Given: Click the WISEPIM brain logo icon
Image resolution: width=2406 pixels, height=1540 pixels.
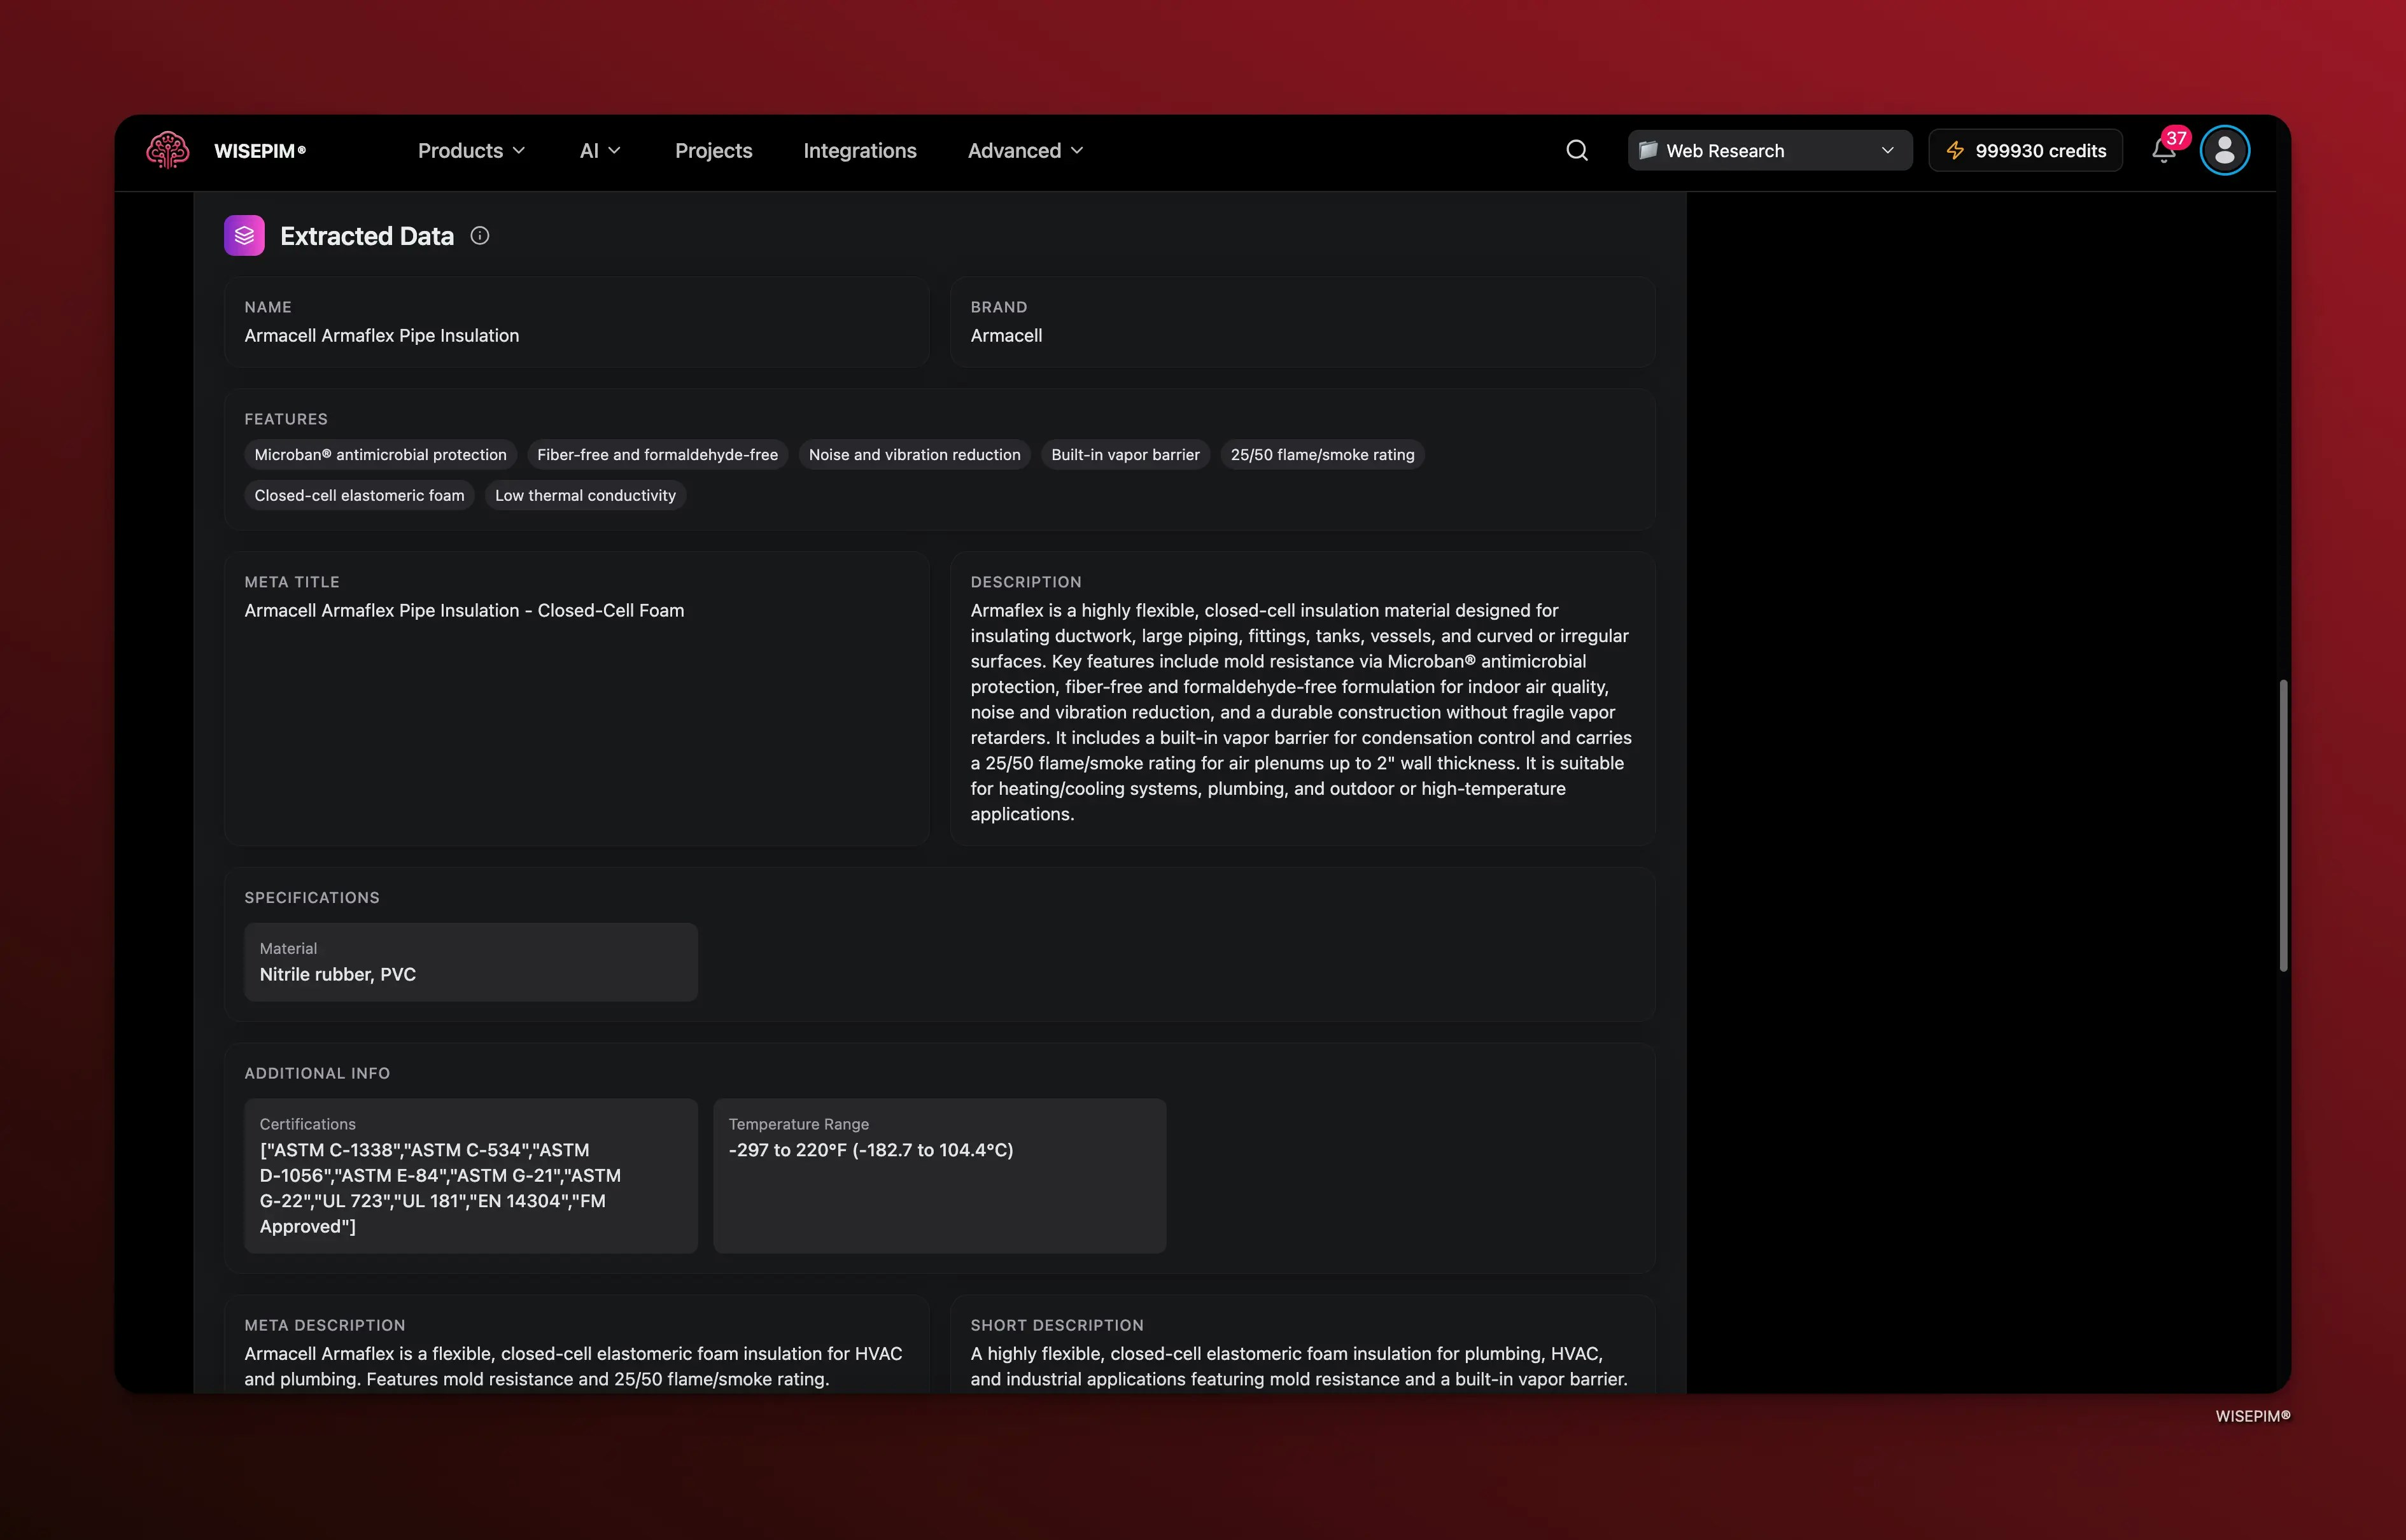Looking at the screenshot, I should coord(167,150).
